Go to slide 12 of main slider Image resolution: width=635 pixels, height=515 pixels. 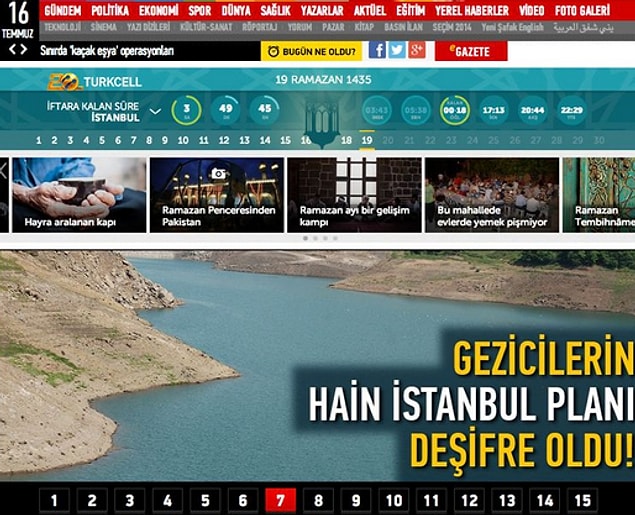[469, 501]
